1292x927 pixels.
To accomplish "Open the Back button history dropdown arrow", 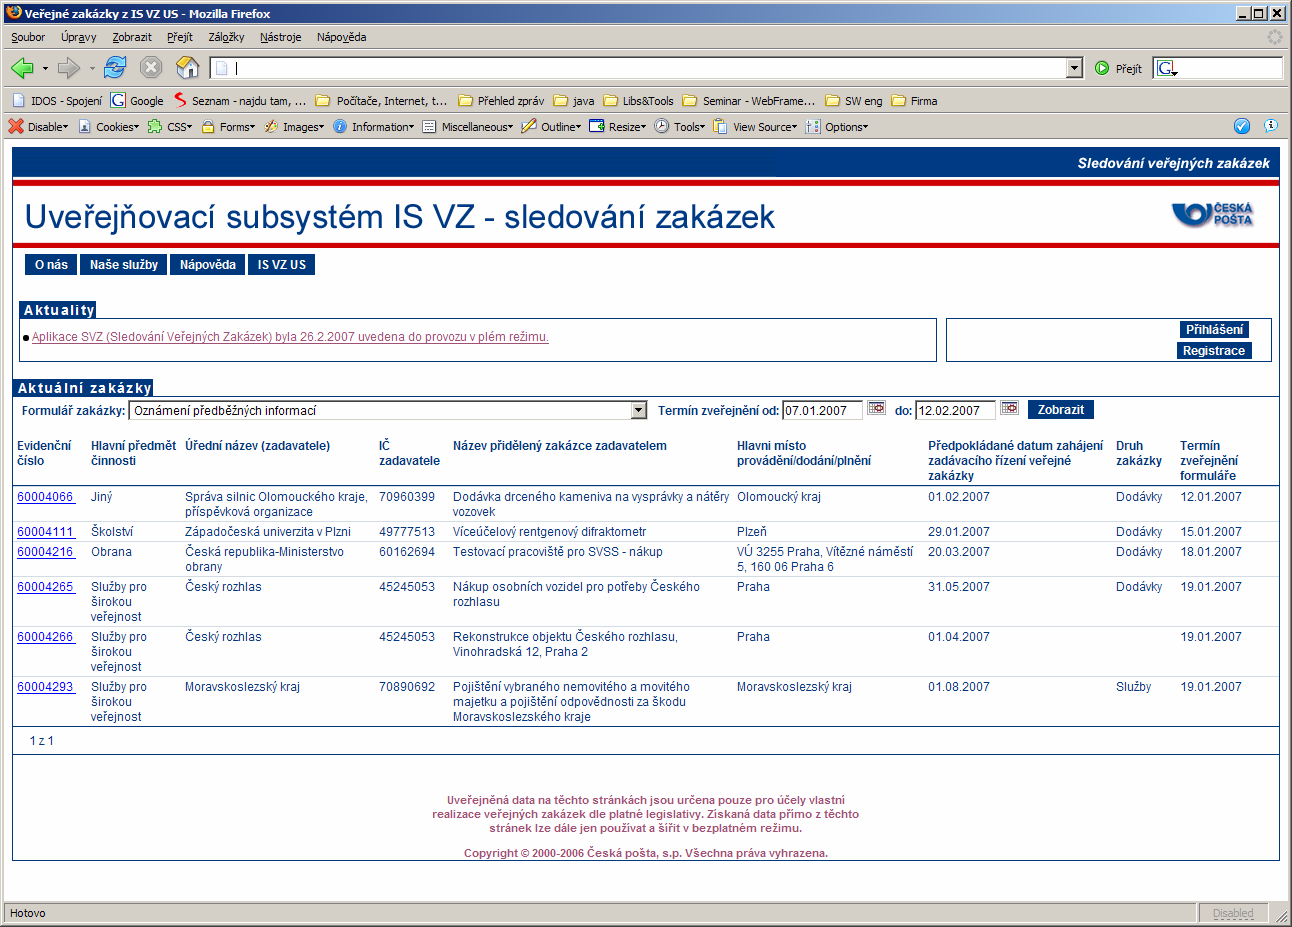I will pos(45,69).
